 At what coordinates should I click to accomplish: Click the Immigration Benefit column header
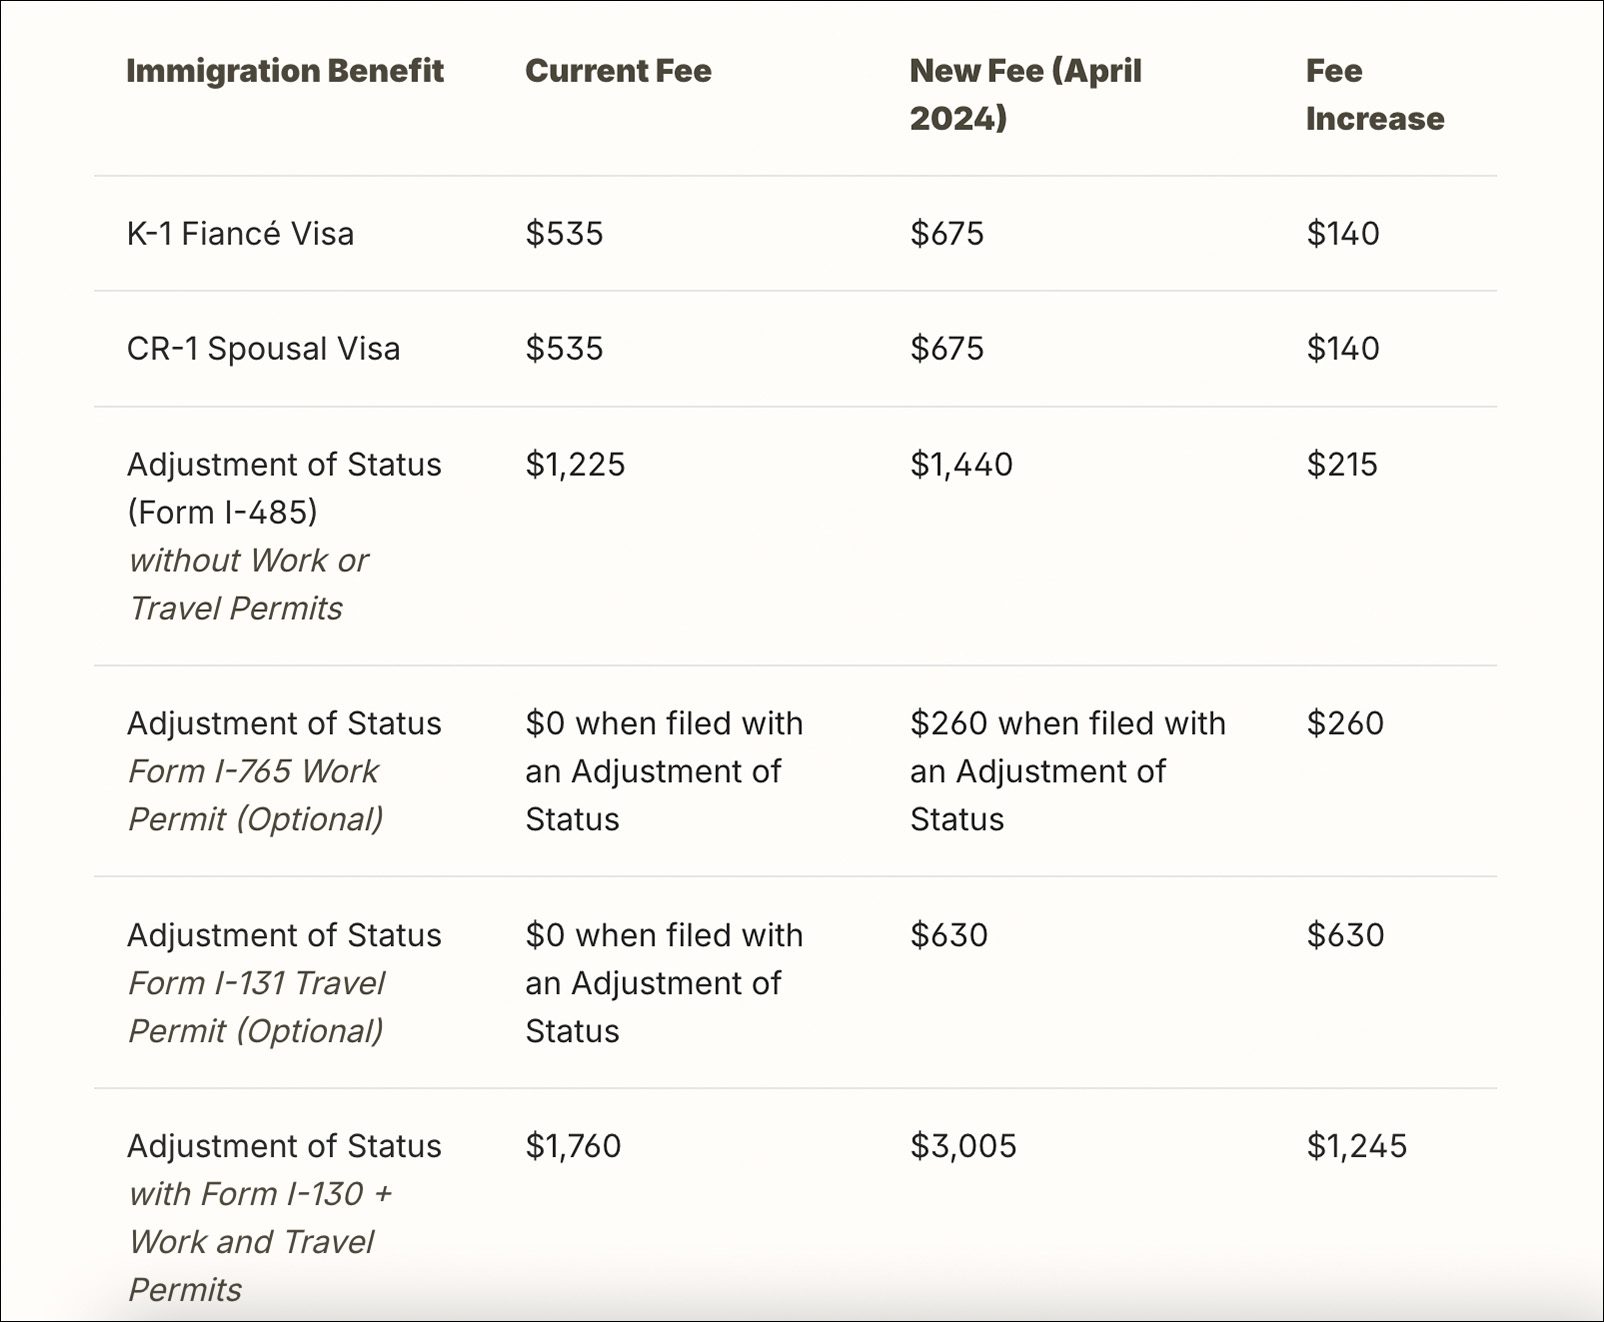(x=285, y=71)
